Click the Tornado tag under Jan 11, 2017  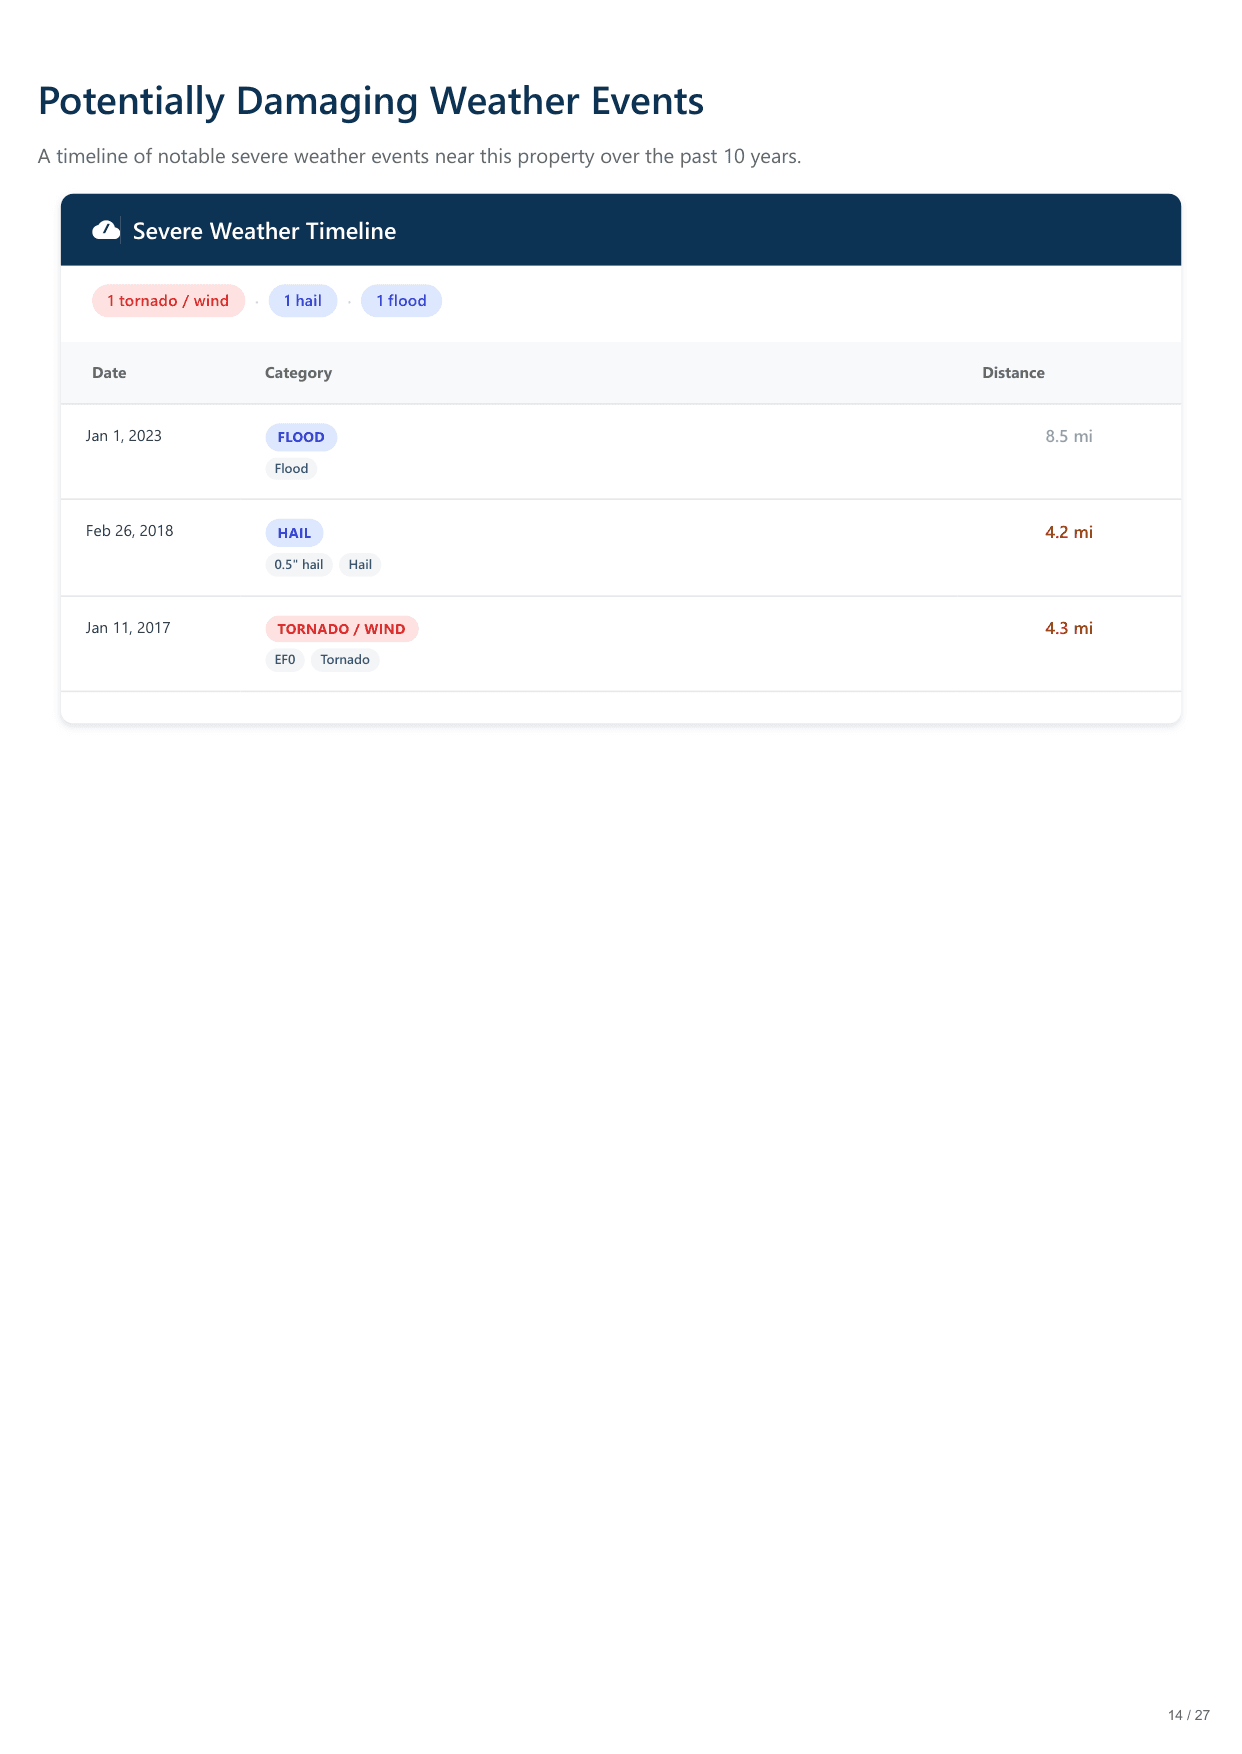point(345,660)
